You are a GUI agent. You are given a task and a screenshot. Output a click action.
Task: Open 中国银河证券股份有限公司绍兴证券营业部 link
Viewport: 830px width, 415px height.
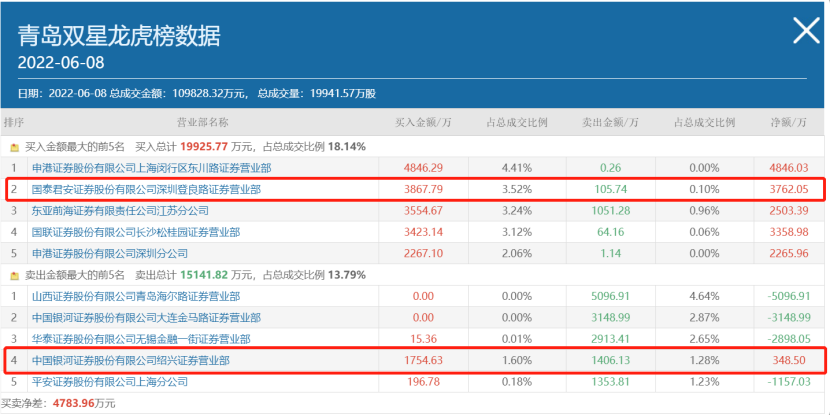[131, 361]
